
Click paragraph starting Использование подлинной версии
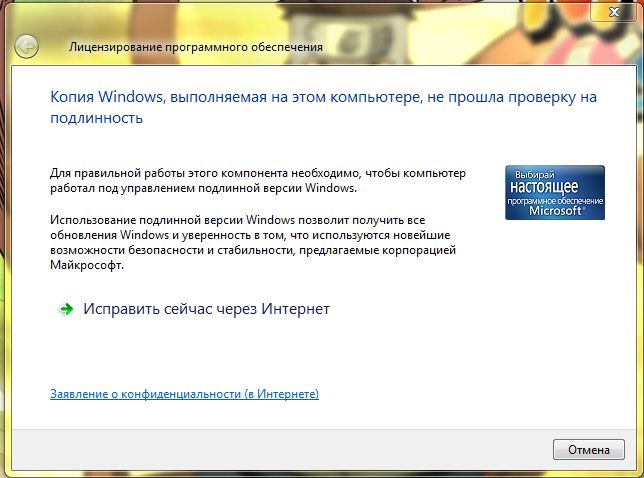253,242
